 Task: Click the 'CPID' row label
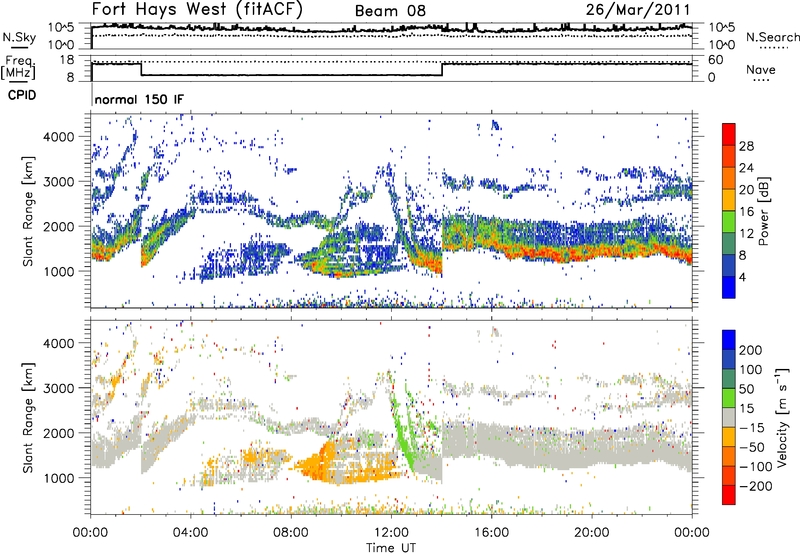click(22, 95)
